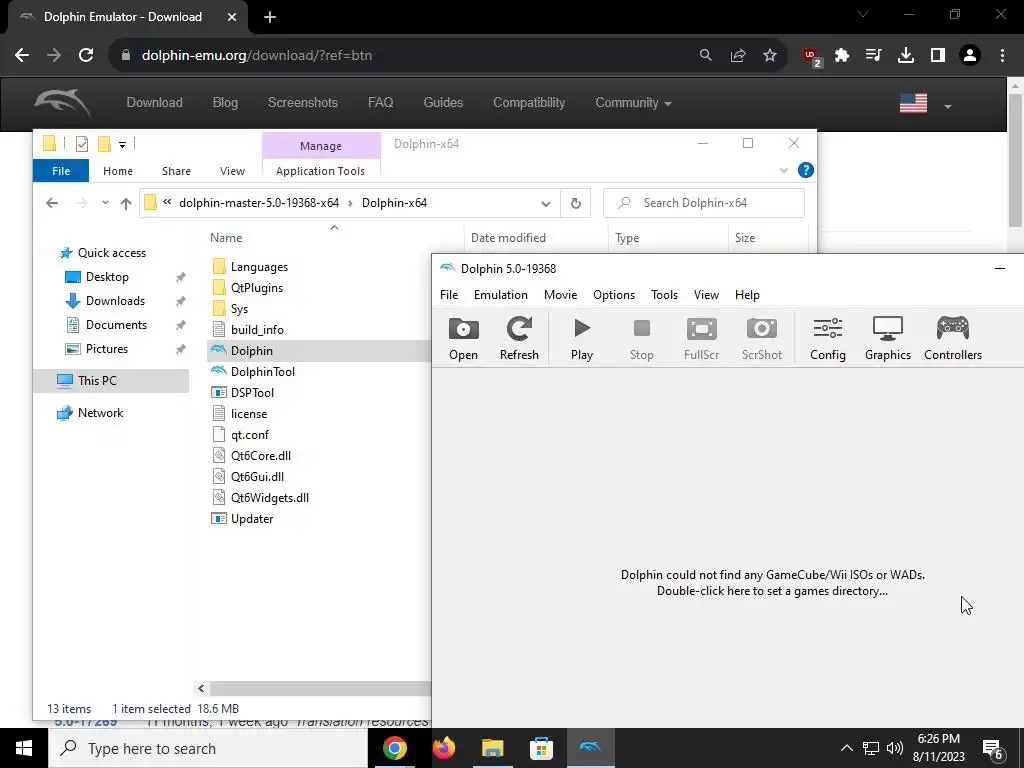Go to Downloads in Explorer sidebar

pos(115,300)
